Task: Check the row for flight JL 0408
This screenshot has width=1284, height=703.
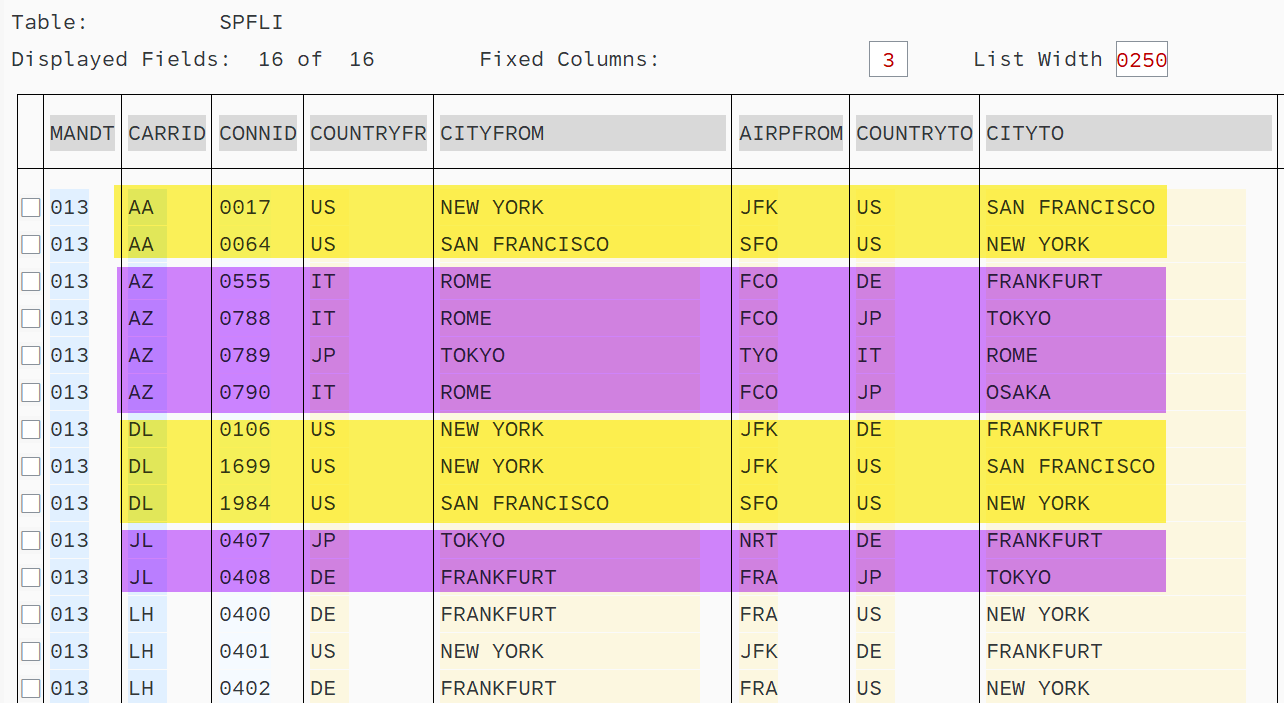Action: pyautogui.click(x=30, y=577)
